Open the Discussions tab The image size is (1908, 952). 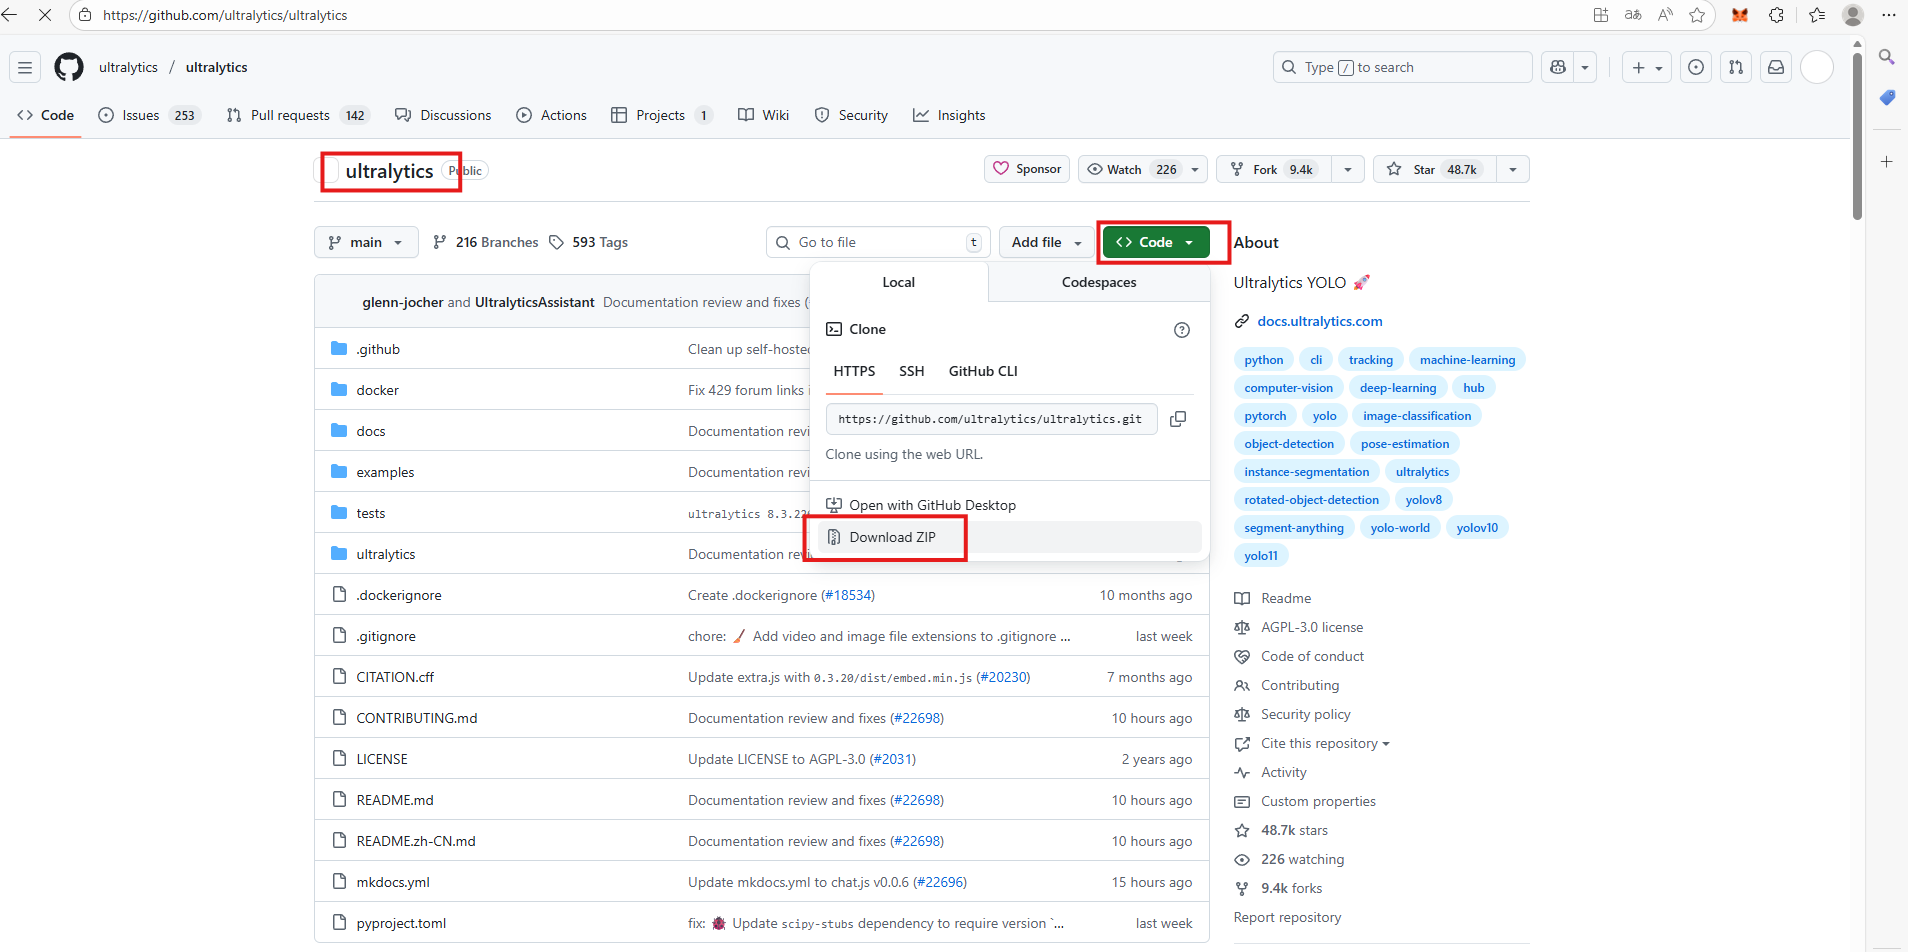click(x=443, y=115)
